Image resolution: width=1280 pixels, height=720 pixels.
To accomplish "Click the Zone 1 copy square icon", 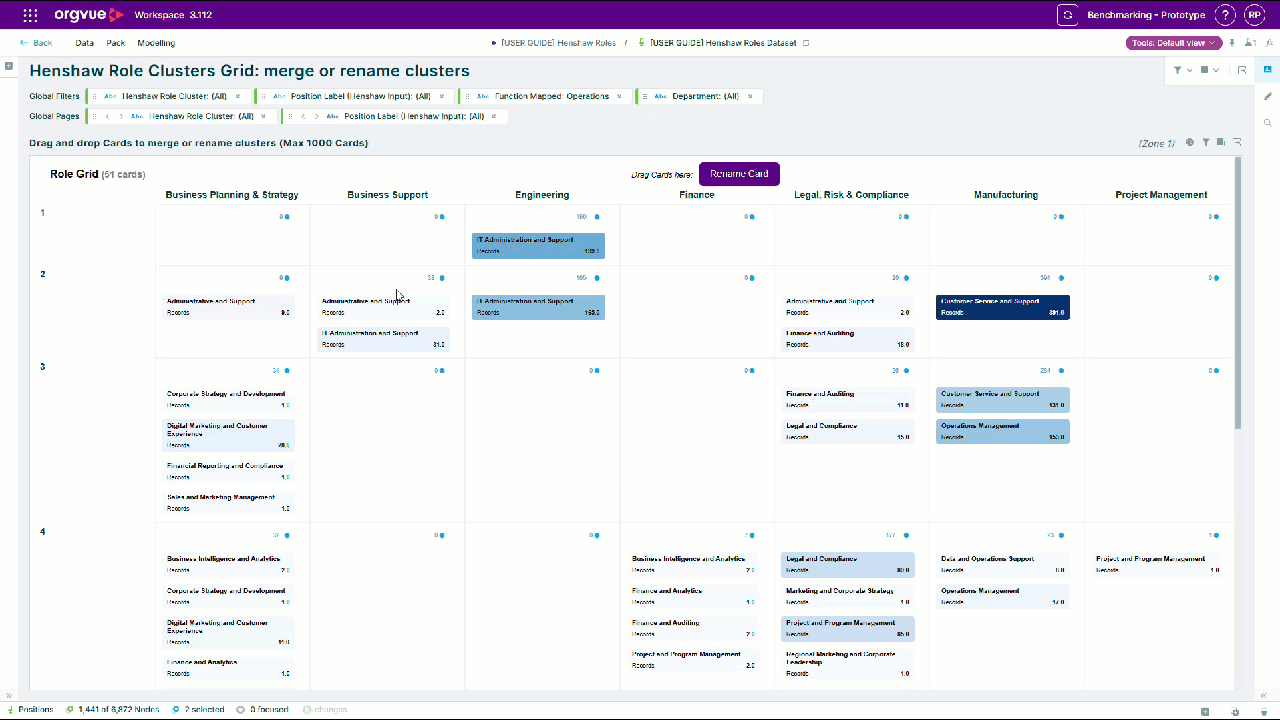I will (x=1221, y=143).
